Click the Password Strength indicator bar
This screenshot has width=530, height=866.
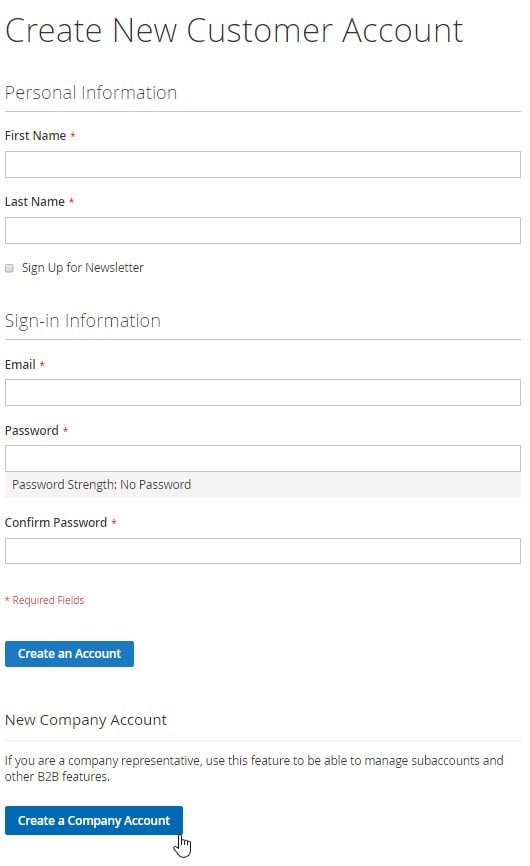tap(263, 485)
